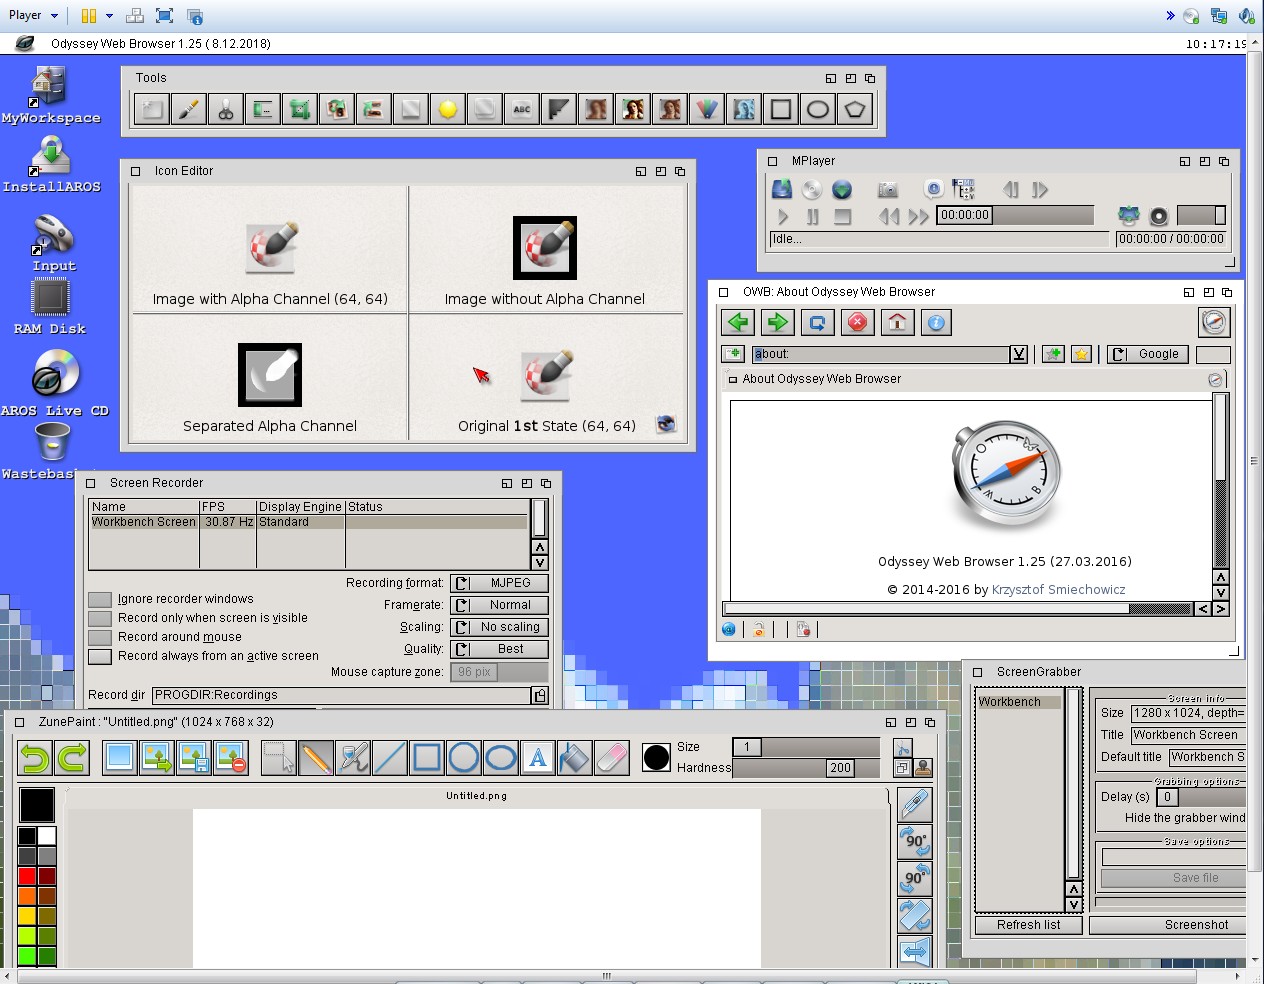This screenshot has height=984, width=1264.
Task: Toggle Record around mouse option
Action: click(99, 637)
